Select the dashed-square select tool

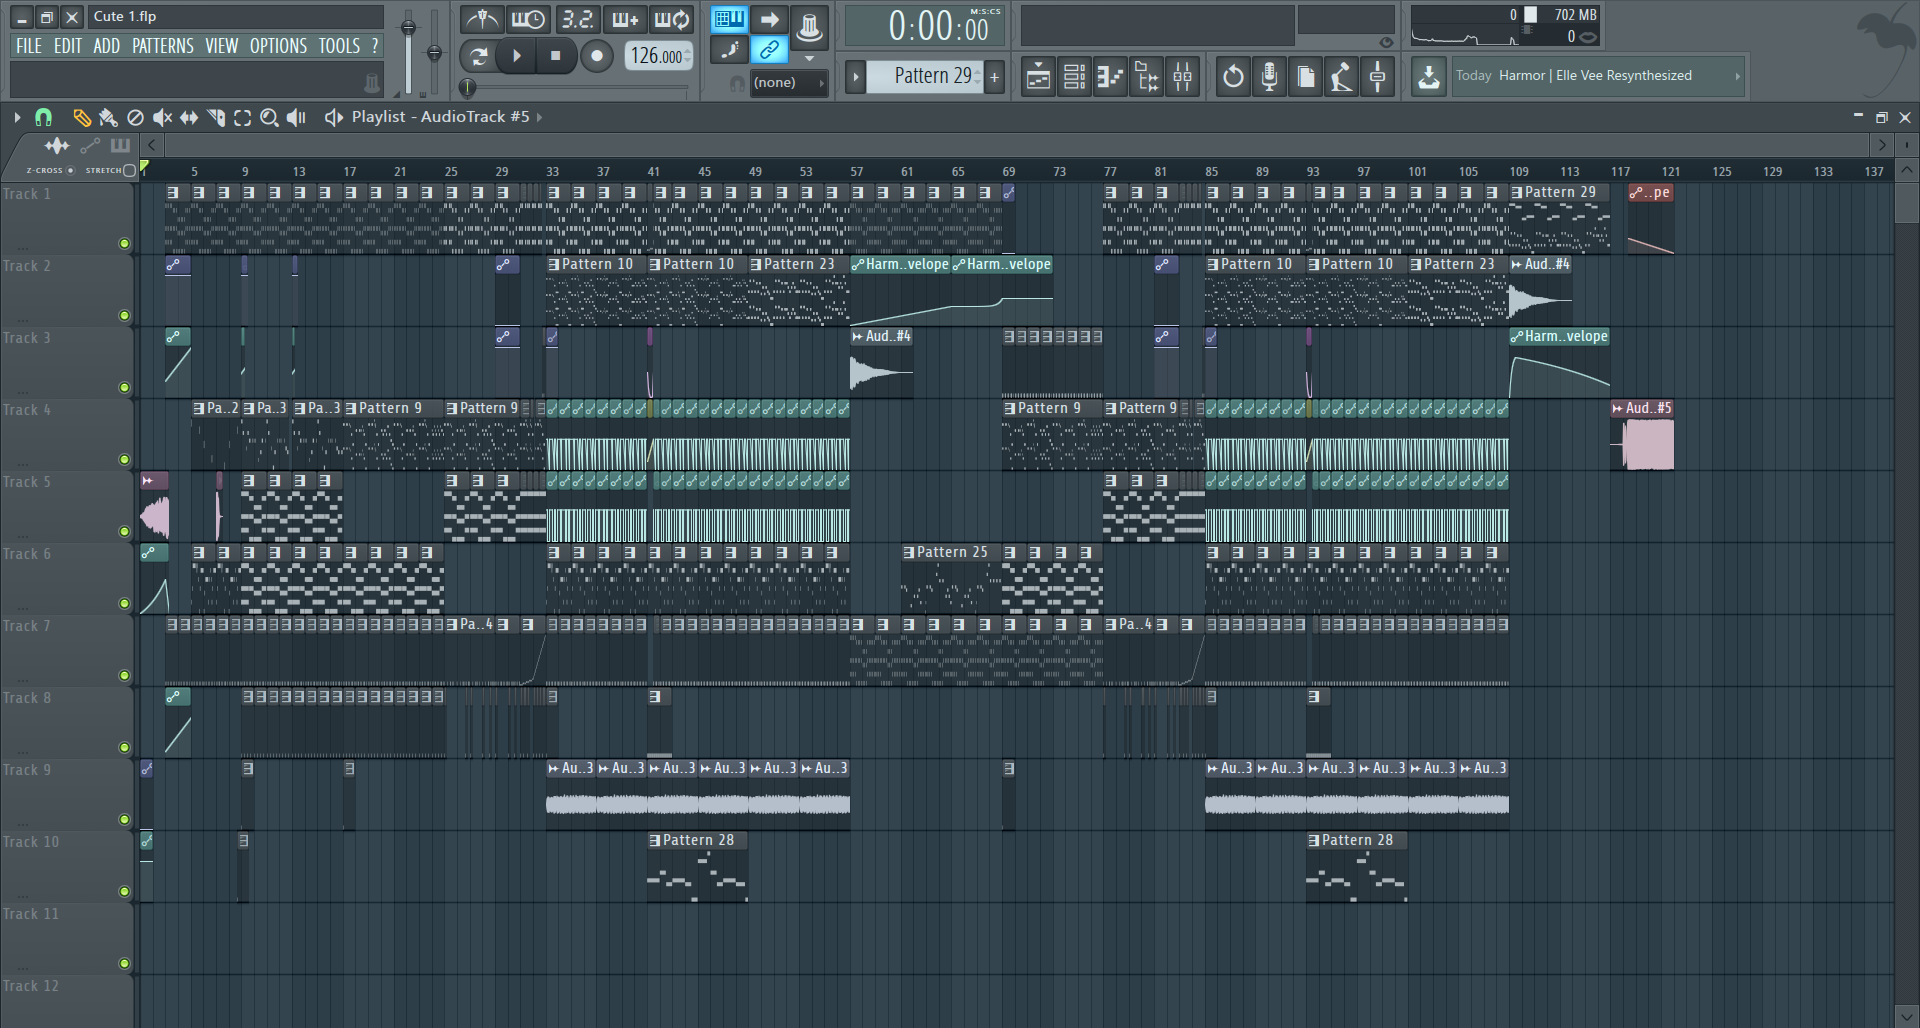click(x=243, y=117)
